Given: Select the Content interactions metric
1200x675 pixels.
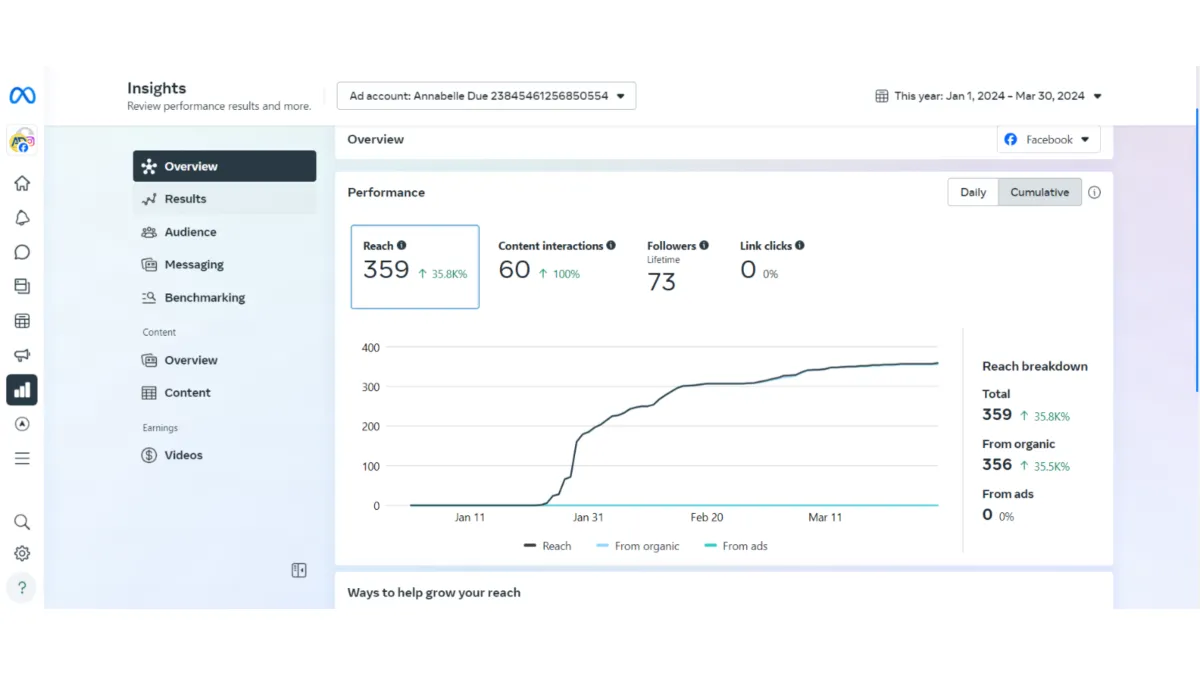Looking at the screenshot, I should 556,262.
